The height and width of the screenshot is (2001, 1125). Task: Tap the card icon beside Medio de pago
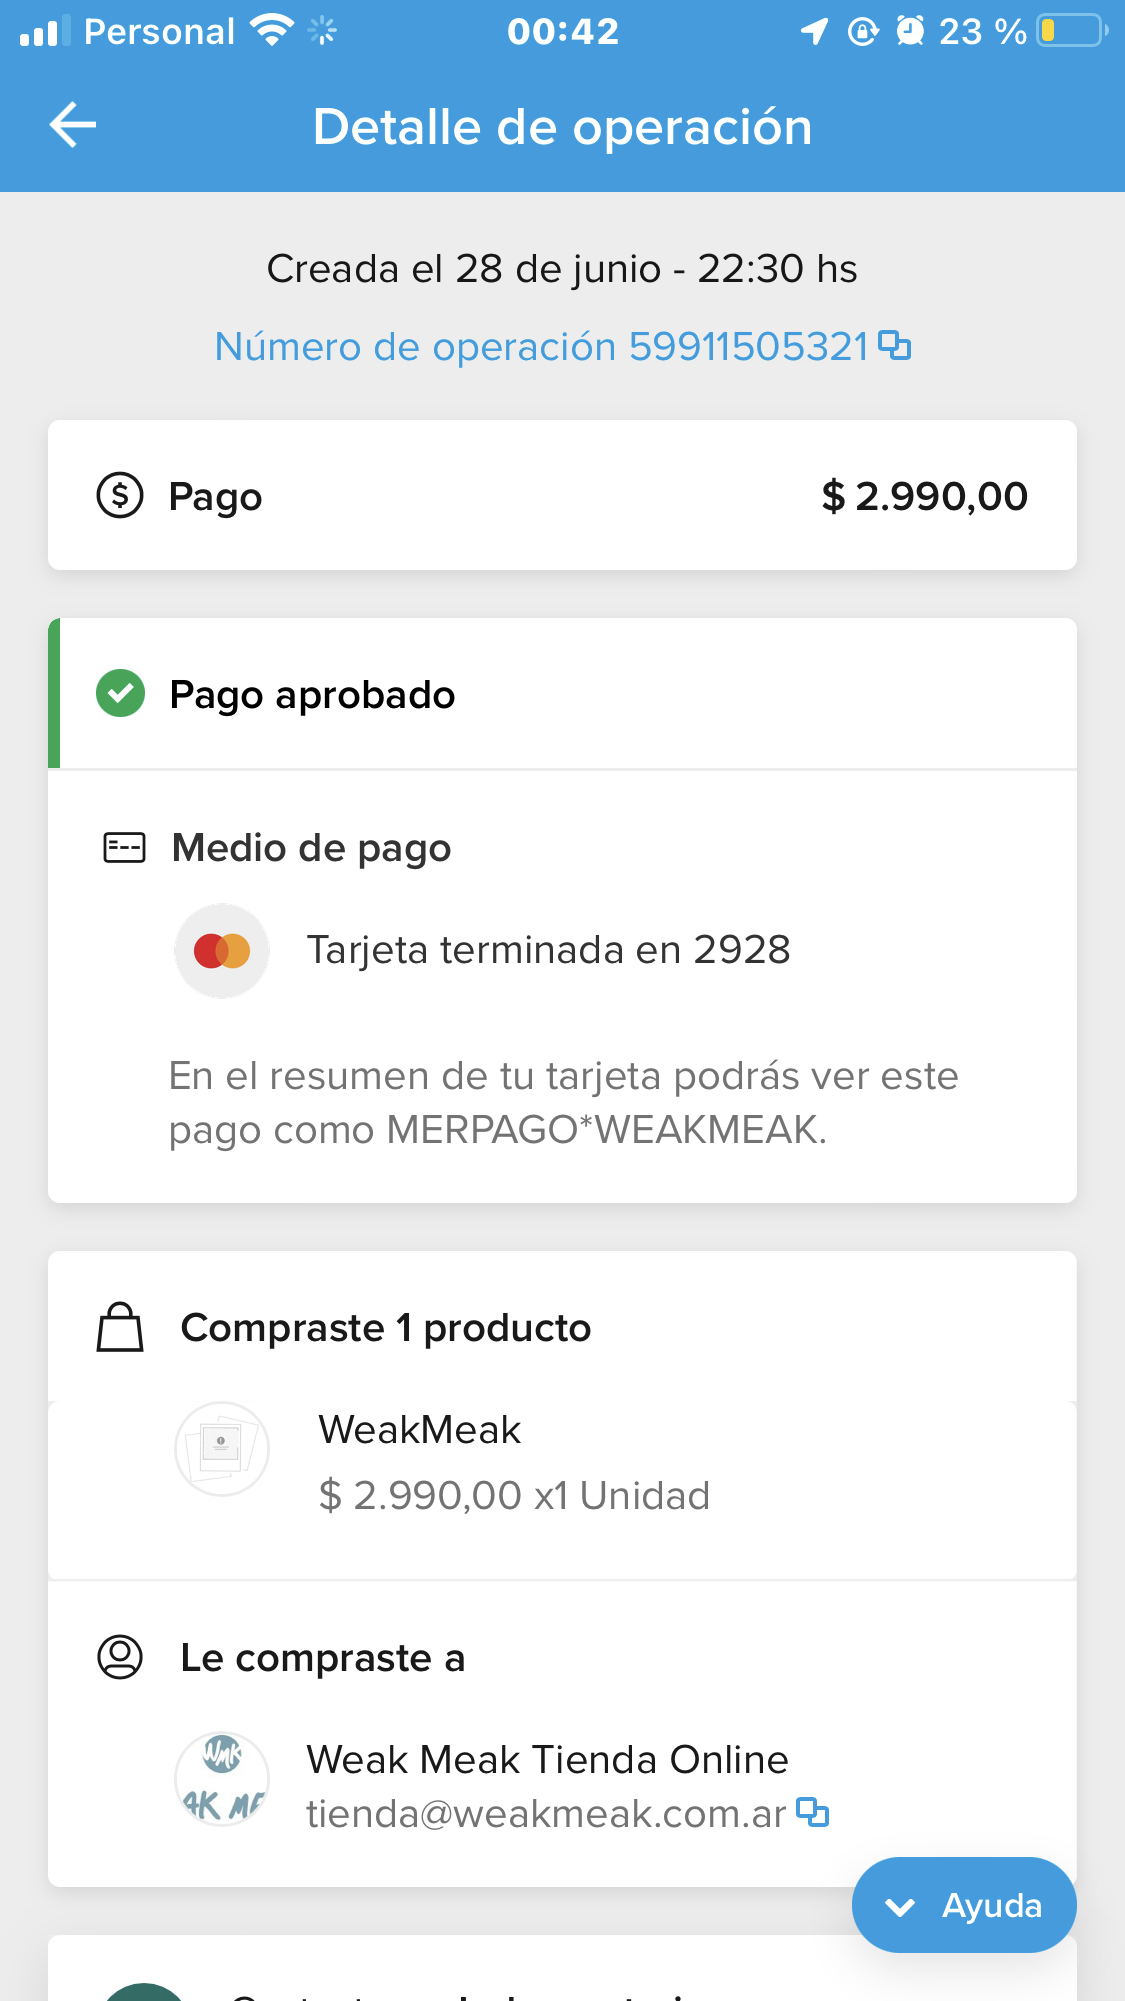(124, 848)
